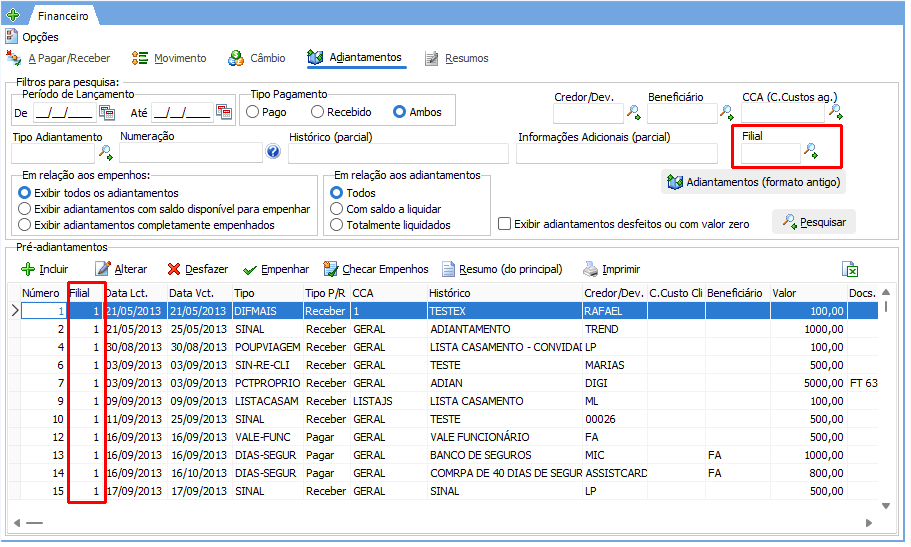Screen dimensions: 911x547
Task: Select the POUPVIAGEM row
Action: point(449,347)
